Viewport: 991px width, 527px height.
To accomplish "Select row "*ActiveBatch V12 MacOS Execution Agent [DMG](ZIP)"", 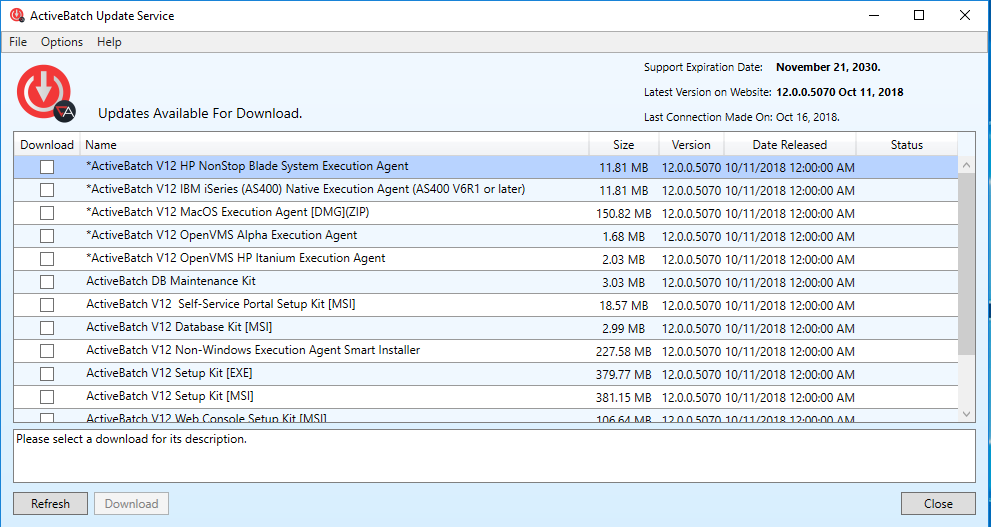I will 485,213.
